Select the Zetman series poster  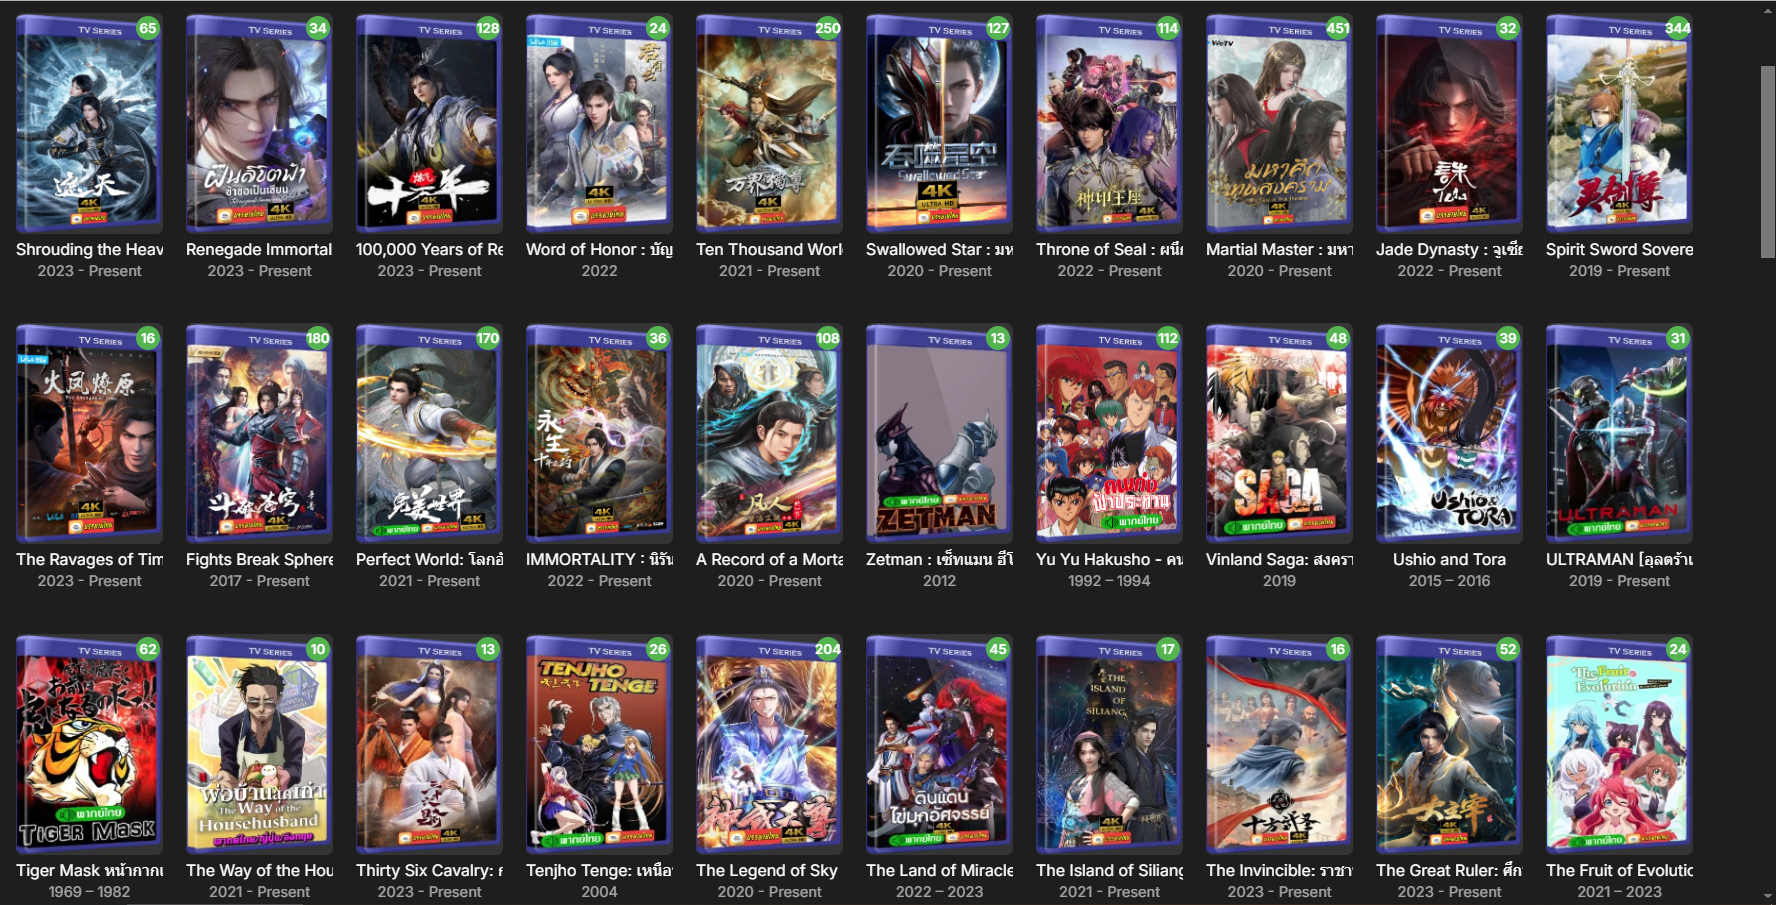[x=939, y=434]
